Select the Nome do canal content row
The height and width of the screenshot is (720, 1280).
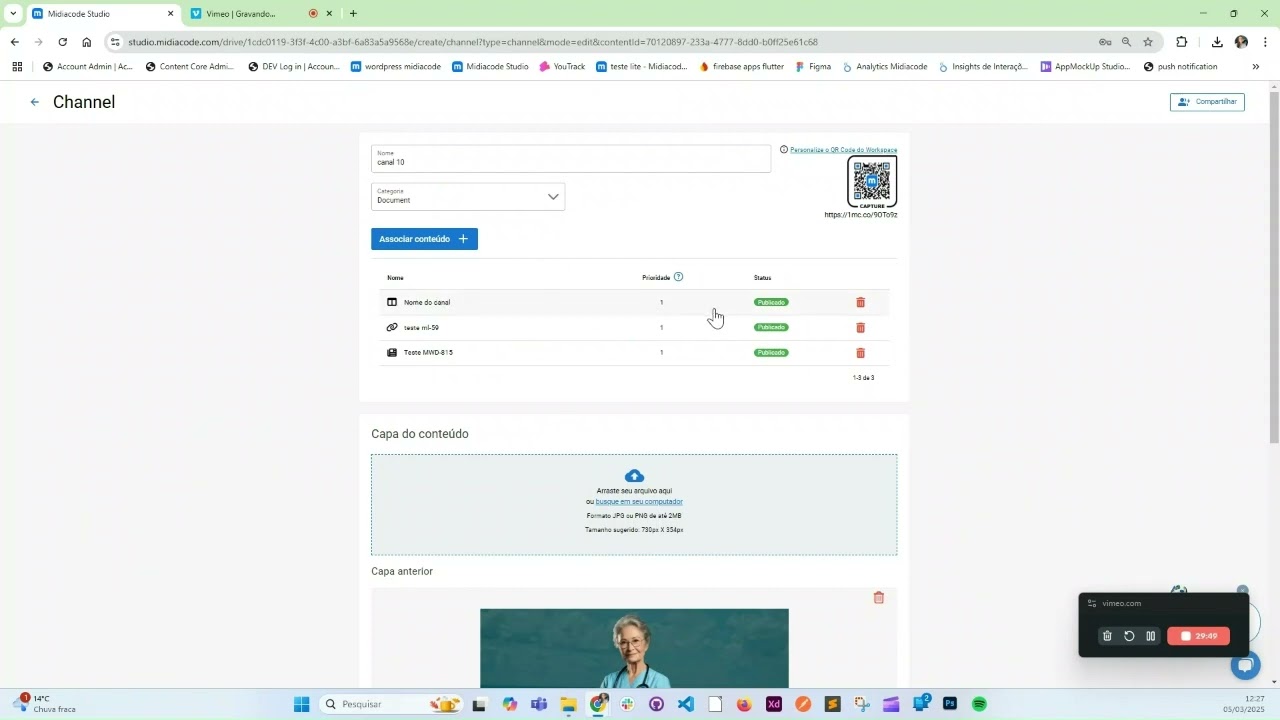coord(634,302)
